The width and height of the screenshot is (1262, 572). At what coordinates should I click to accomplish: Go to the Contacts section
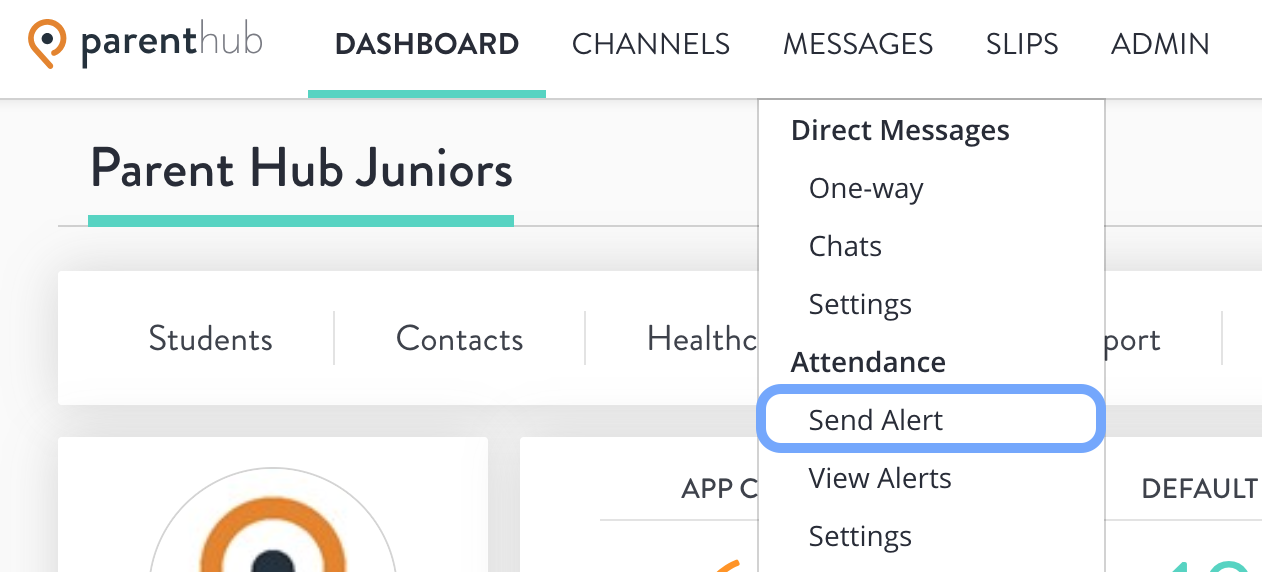(459, 339)
